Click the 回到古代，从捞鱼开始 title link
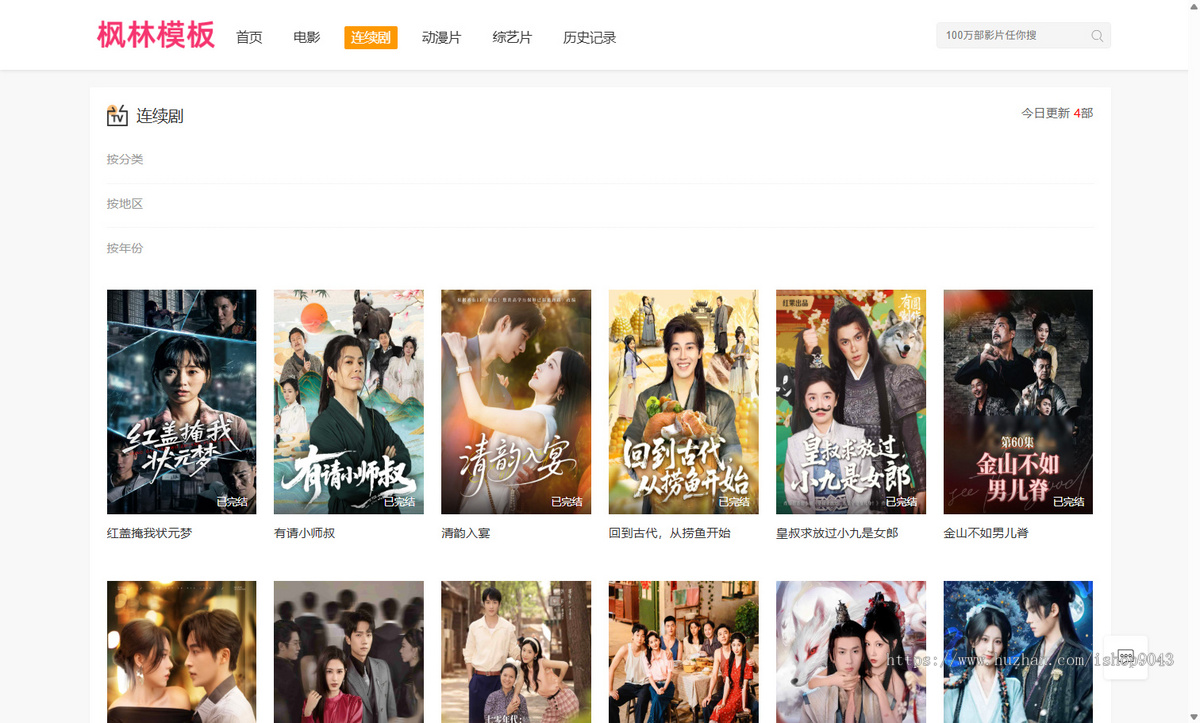Viewport: 1200px width, 723px height. tap(670, 533)
